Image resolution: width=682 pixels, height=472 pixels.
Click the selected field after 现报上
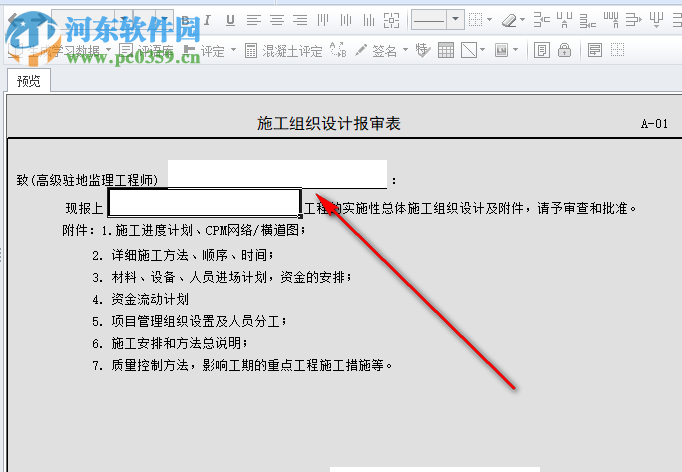[204, 203]
